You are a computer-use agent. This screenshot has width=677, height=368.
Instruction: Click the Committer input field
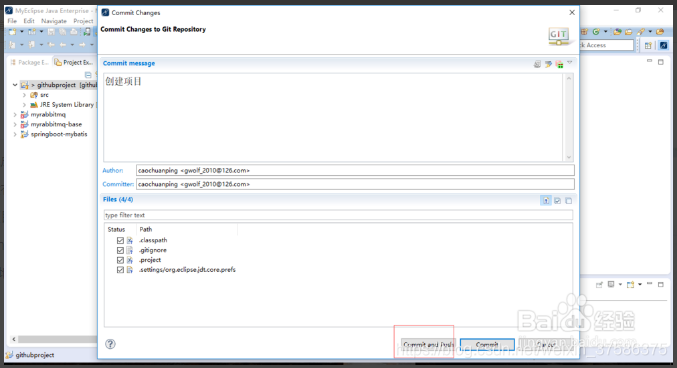tap(355, 184)
